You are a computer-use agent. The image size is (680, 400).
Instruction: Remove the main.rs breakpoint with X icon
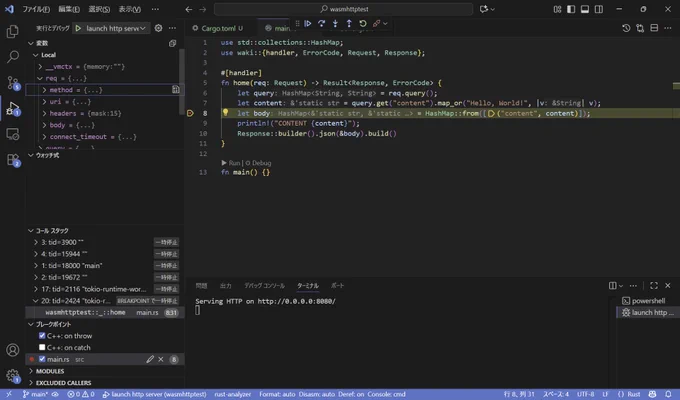click(x=161, y=359)
